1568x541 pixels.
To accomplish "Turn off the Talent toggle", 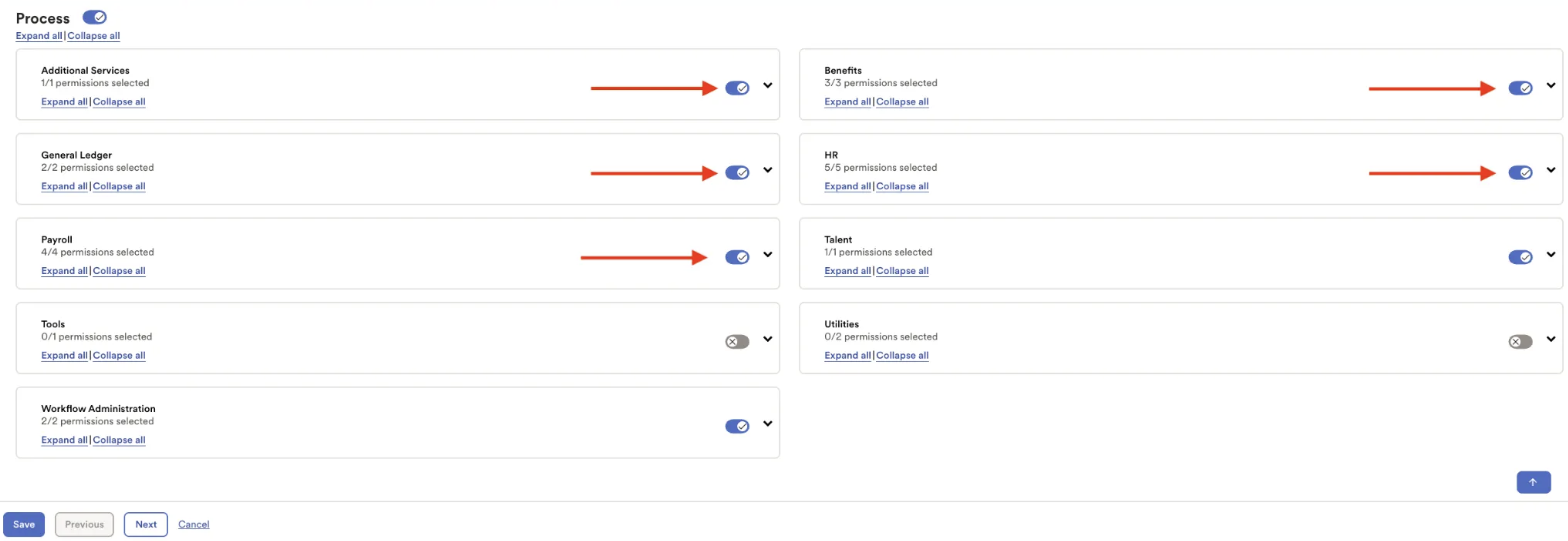I will pos(1520,257).
